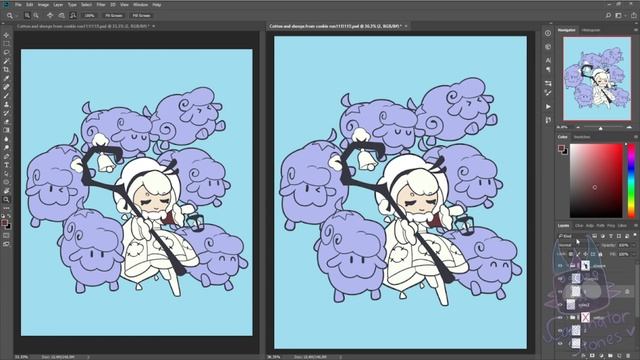This screenshot has height=360, width=640.
Task: Open the Filter menu
Action: 101,4
